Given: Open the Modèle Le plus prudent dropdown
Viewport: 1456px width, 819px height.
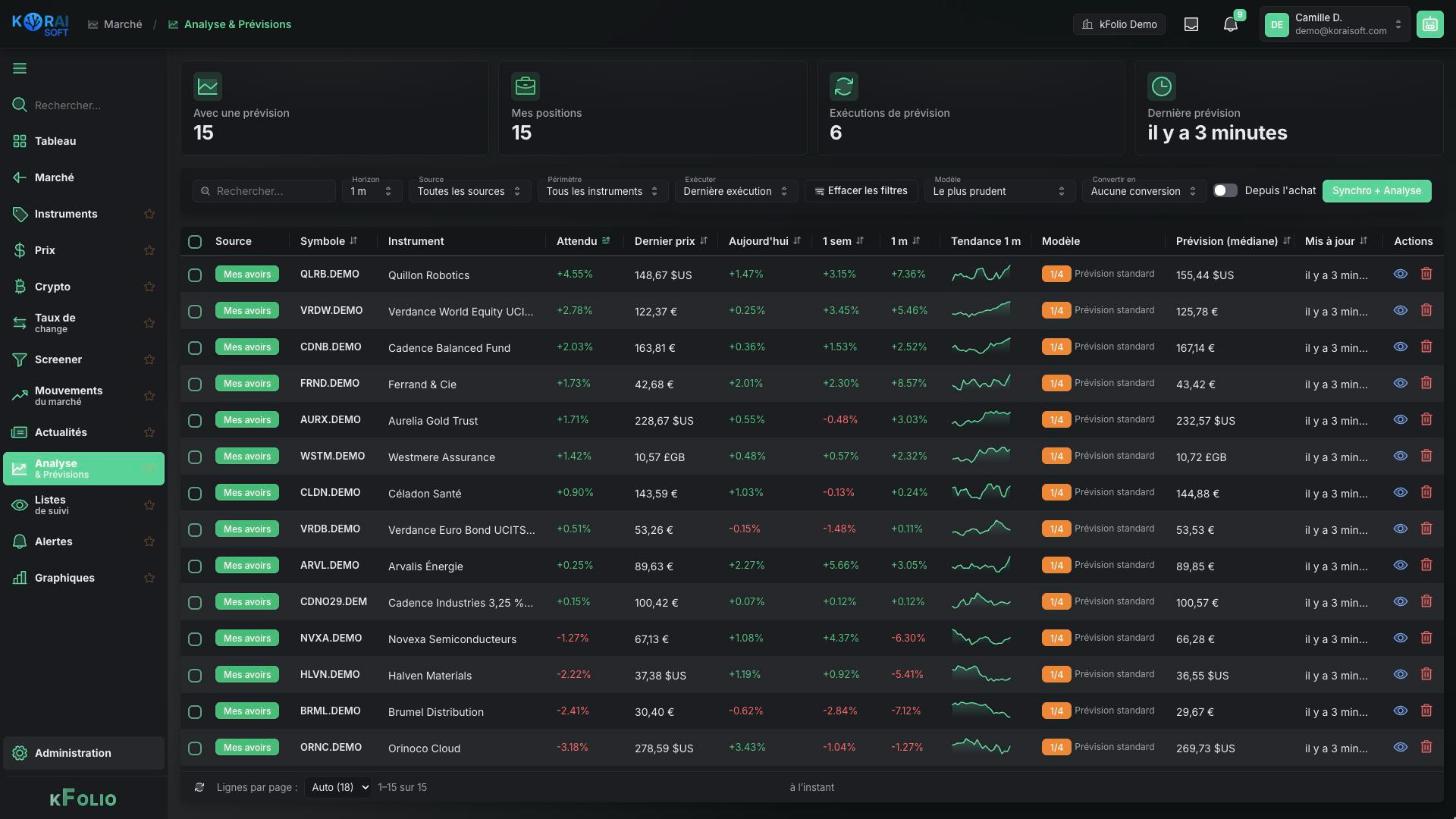Looking at the screenshot, I should [999, 190].
